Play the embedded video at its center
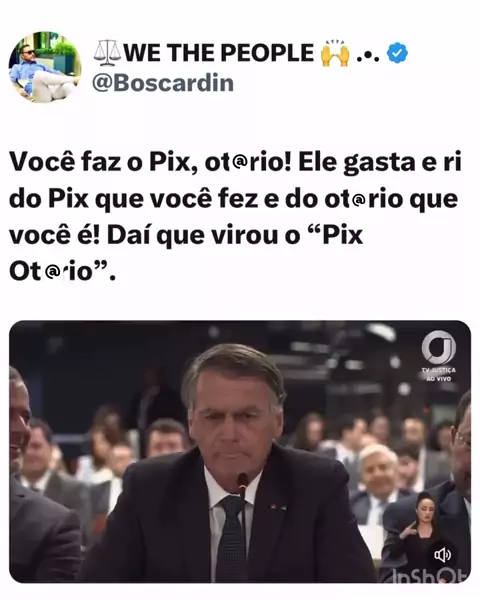The height and width of the screenshot is (600, 480). pyautogui.click(x=240, y=452)
